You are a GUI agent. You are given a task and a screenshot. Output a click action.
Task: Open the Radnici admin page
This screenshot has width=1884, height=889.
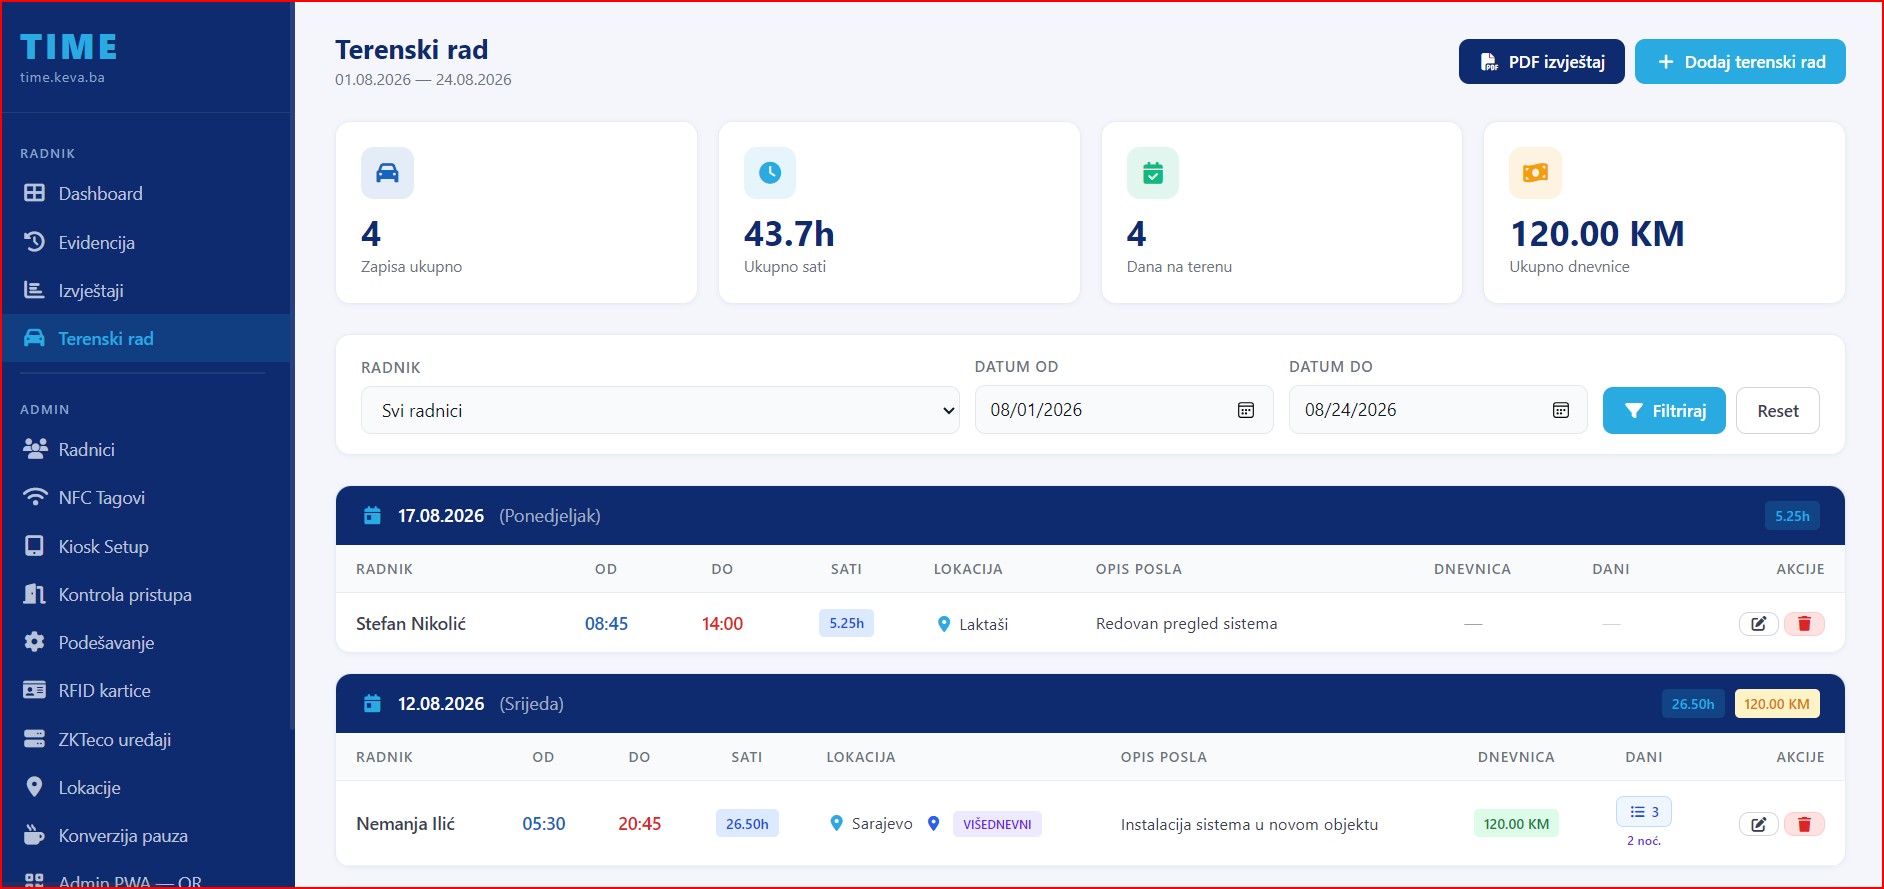pyautogui.click(x=147, y=450)
